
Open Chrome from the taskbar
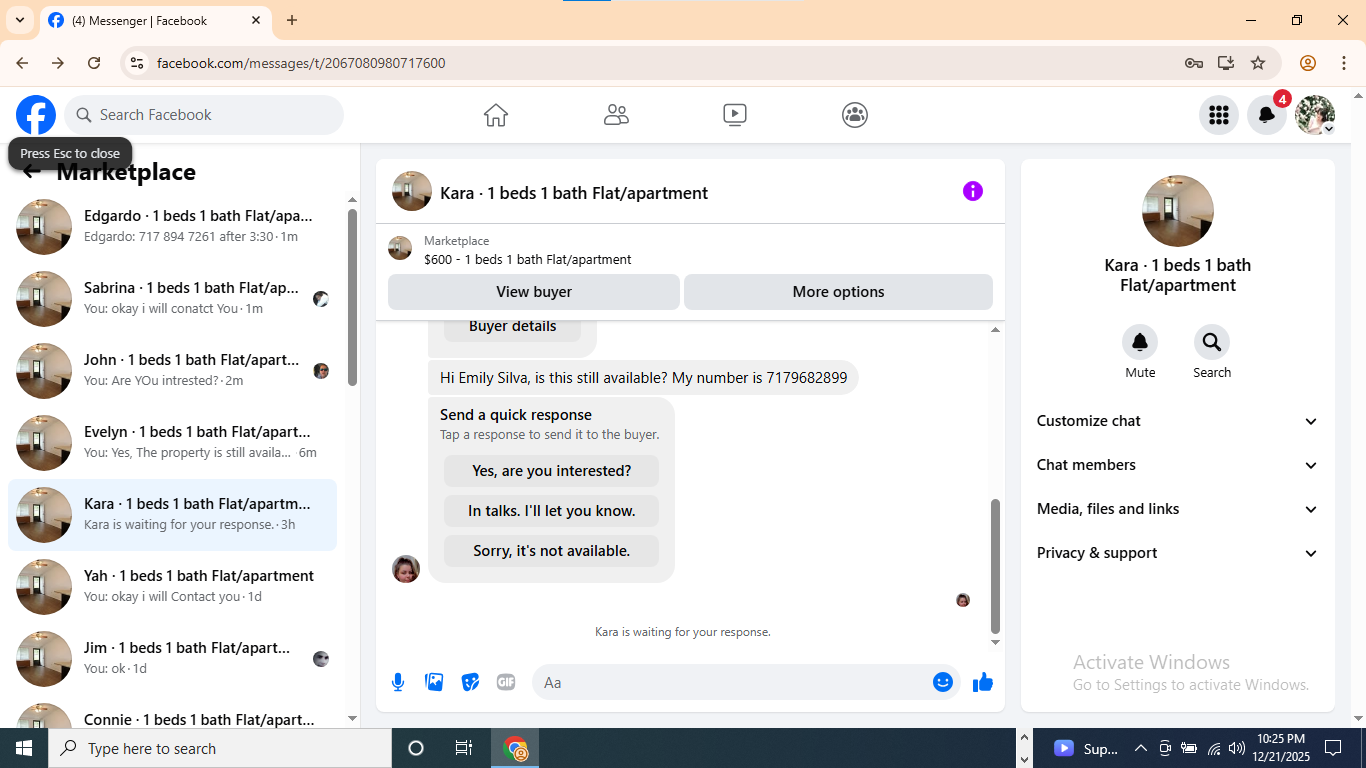[x=516, y=748]
